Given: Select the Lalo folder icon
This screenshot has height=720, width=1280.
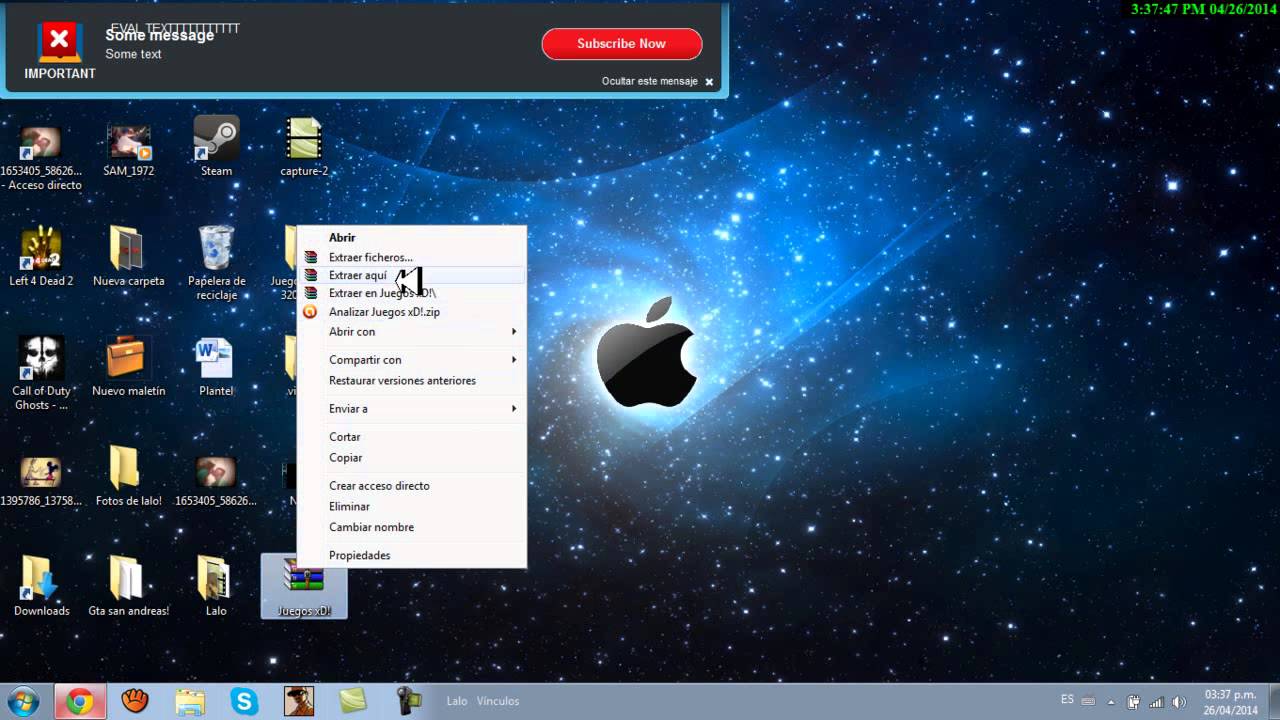Looking at the screenshot, I should tap(216, 587).
